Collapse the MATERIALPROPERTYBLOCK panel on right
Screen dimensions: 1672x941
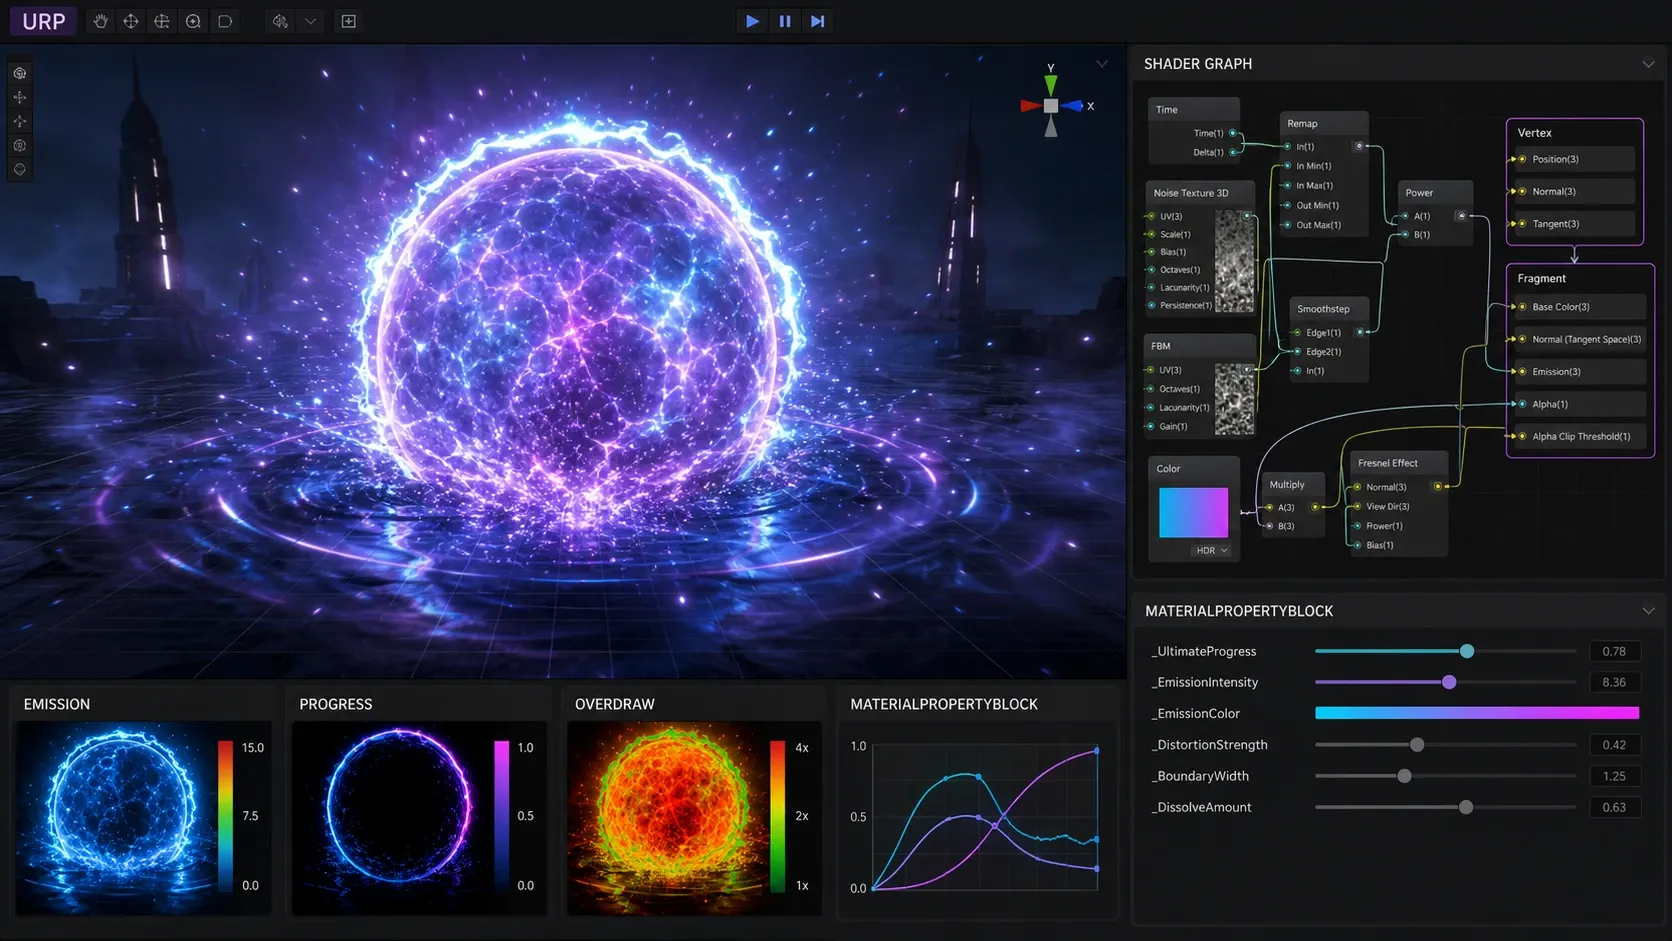pos(1648,611)
